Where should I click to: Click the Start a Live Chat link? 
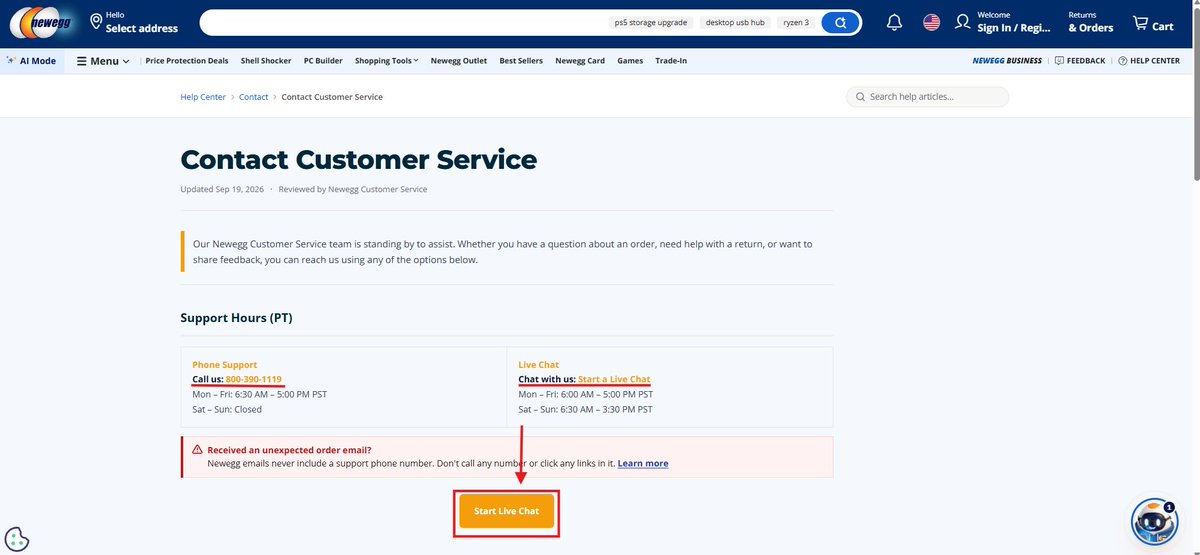(x=614, y=379)
